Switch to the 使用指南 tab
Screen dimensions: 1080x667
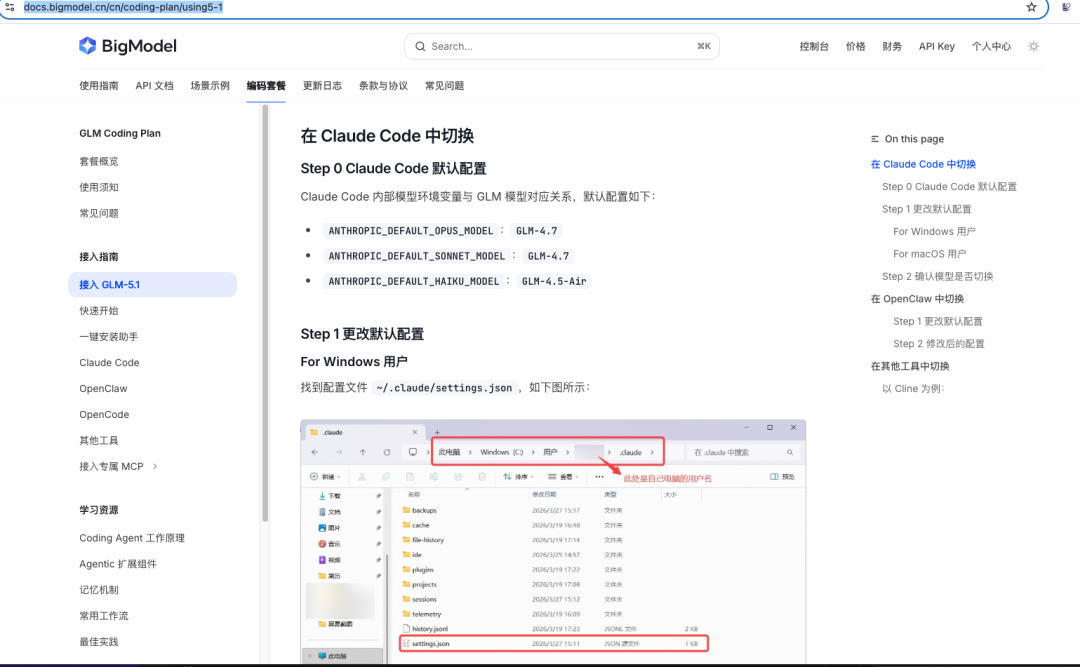tap(98, 85)
